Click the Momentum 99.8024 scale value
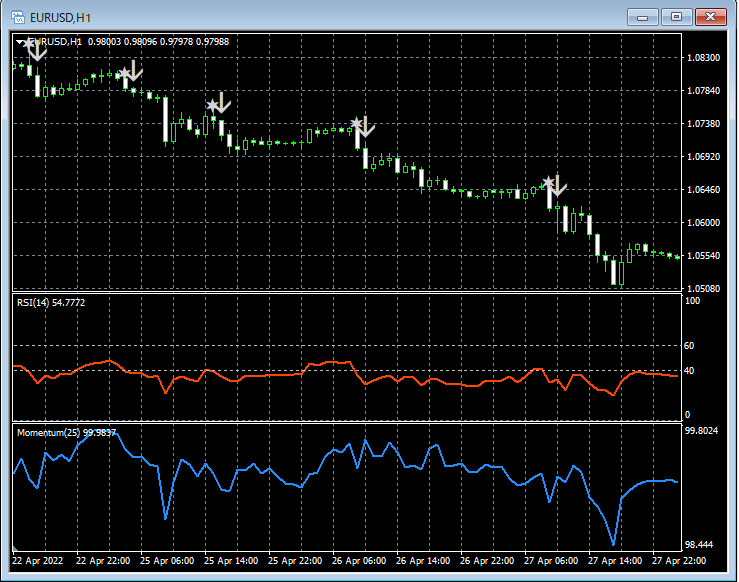The width and height of the screenshot is (739, 582). click(x=701, y=431)
